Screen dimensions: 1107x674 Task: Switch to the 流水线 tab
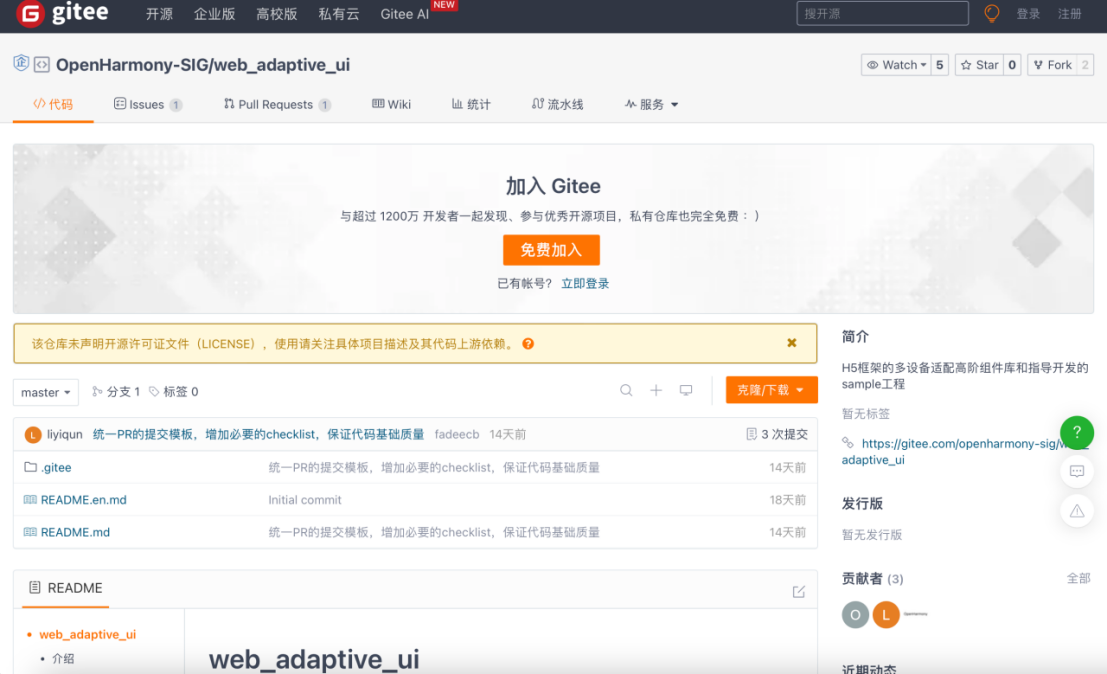click(x=558, y=104)
